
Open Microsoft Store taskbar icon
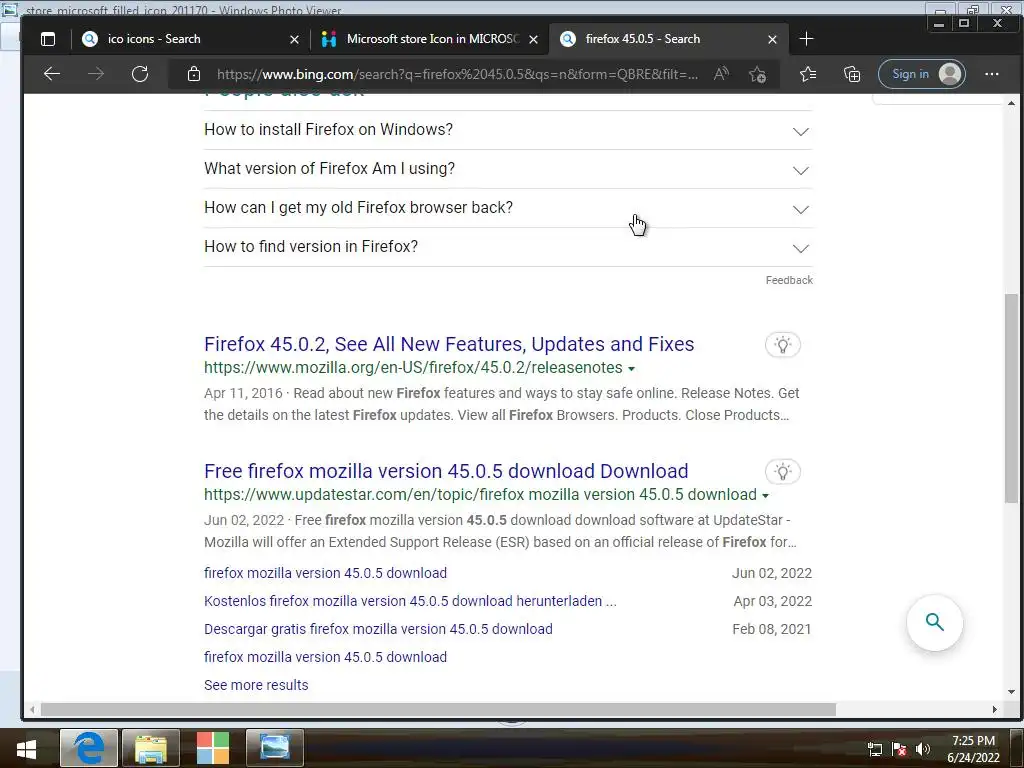coord(213,748)
